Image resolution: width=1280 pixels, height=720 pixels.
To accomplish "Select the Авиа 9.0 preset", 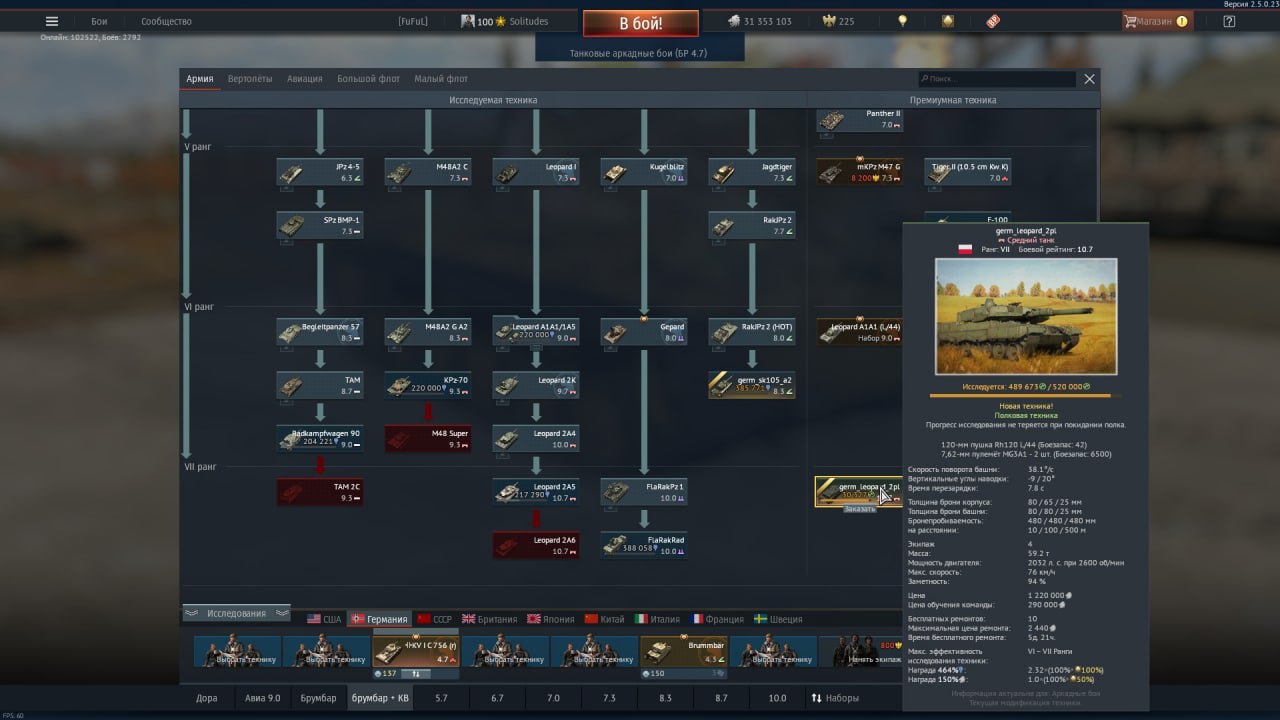I will coord(262,698).
